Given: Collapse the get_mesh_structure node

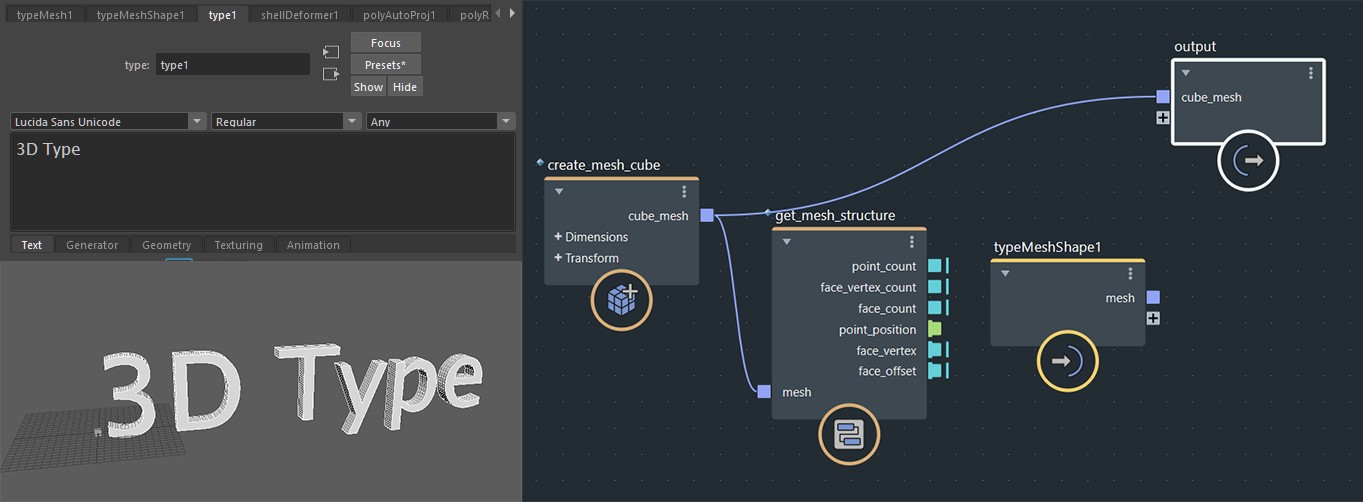Looking at the screenshot, I should tap(787, 242).
